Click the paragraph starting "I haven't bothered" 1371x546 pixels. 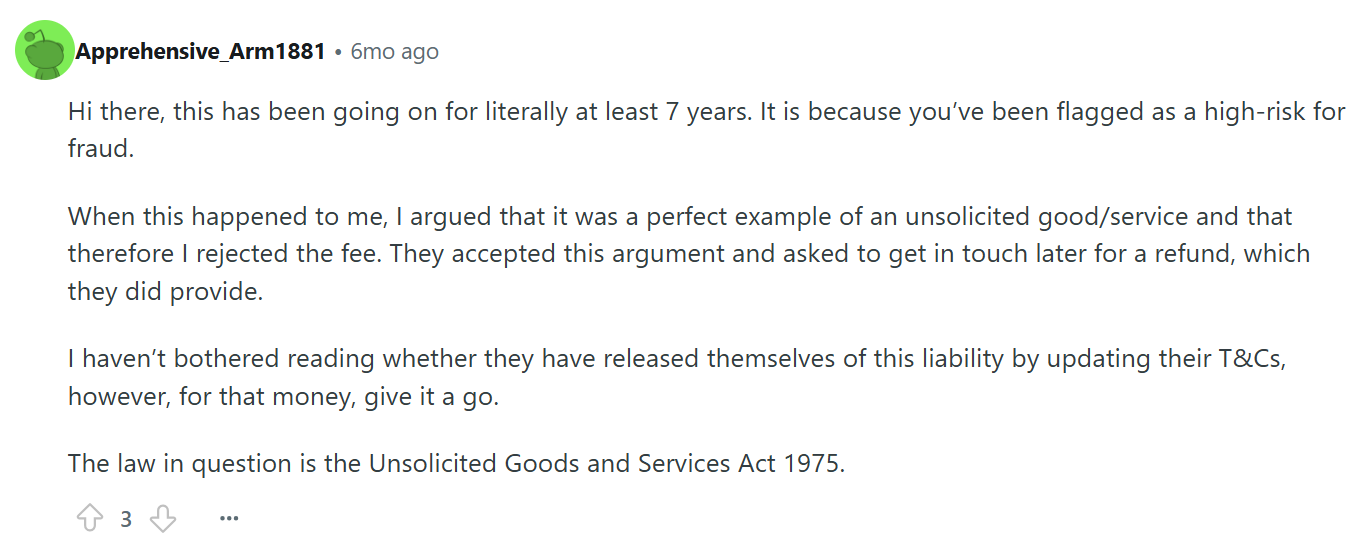coord(670,377)
